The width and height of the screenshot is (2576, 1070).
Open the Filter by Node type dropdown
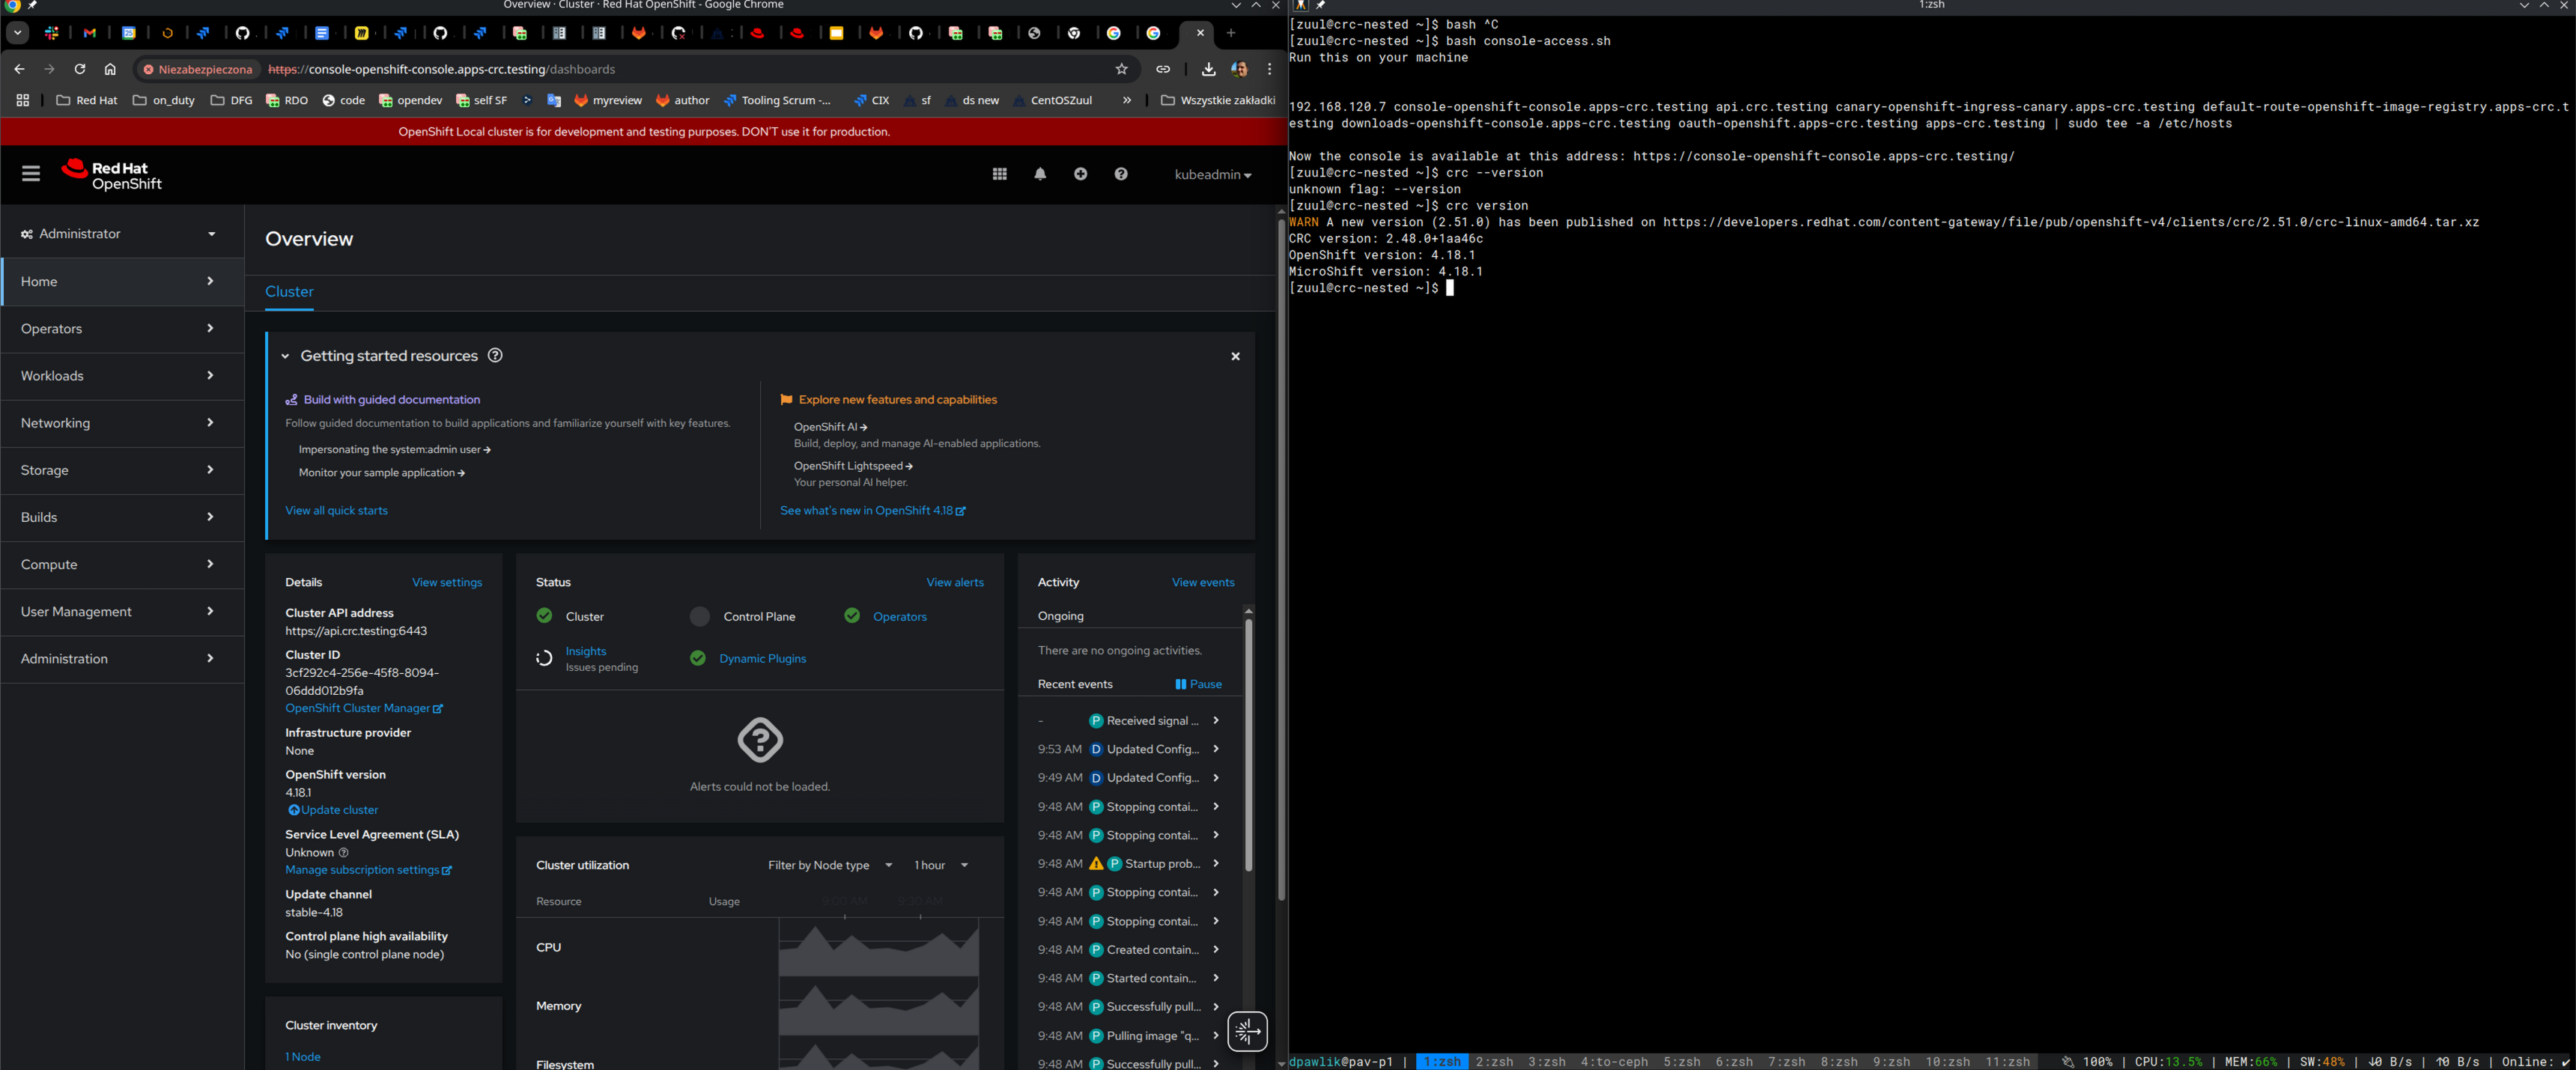click(x=830, y=865)
